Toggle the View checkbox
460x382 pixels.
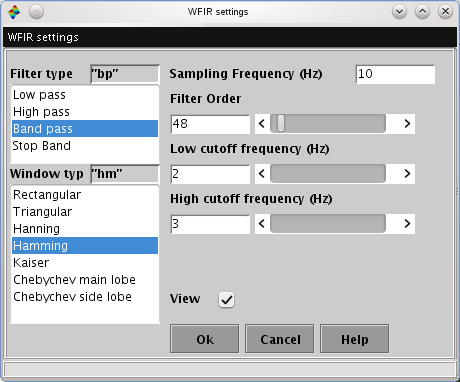point(226,300)
